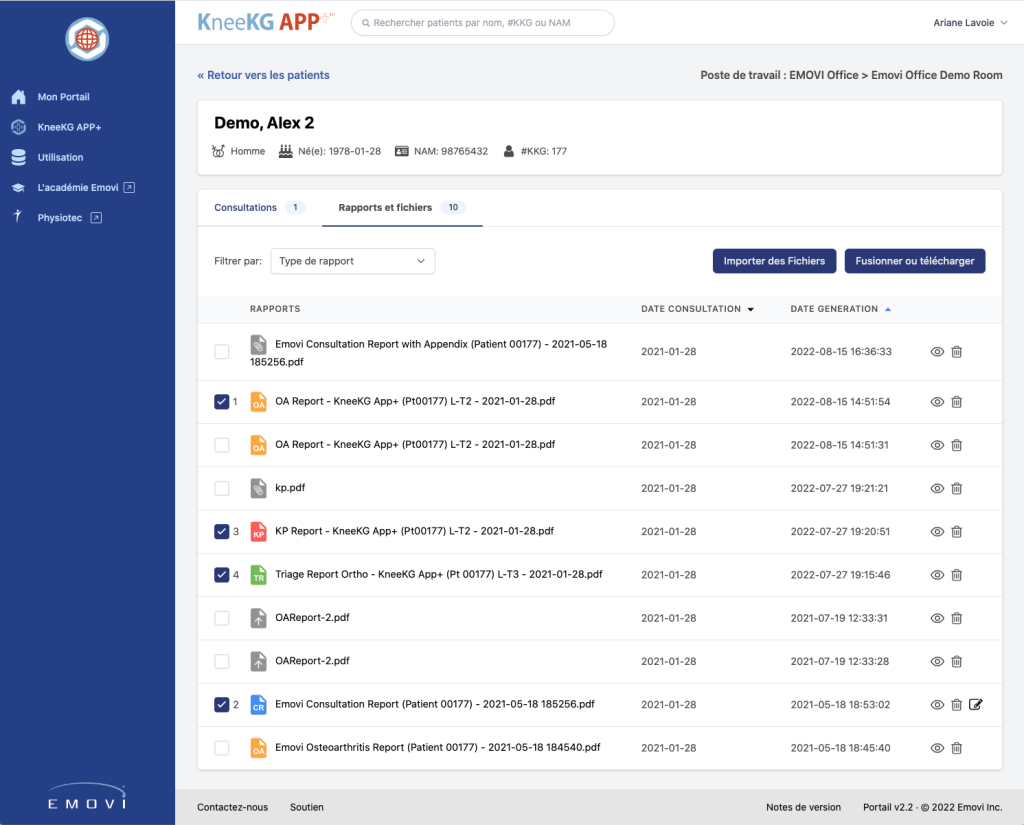This screenshot has height=825, width=1024.
Task: Expand the Ariane Lavoie user menu
Action: [x=970, y=23]
